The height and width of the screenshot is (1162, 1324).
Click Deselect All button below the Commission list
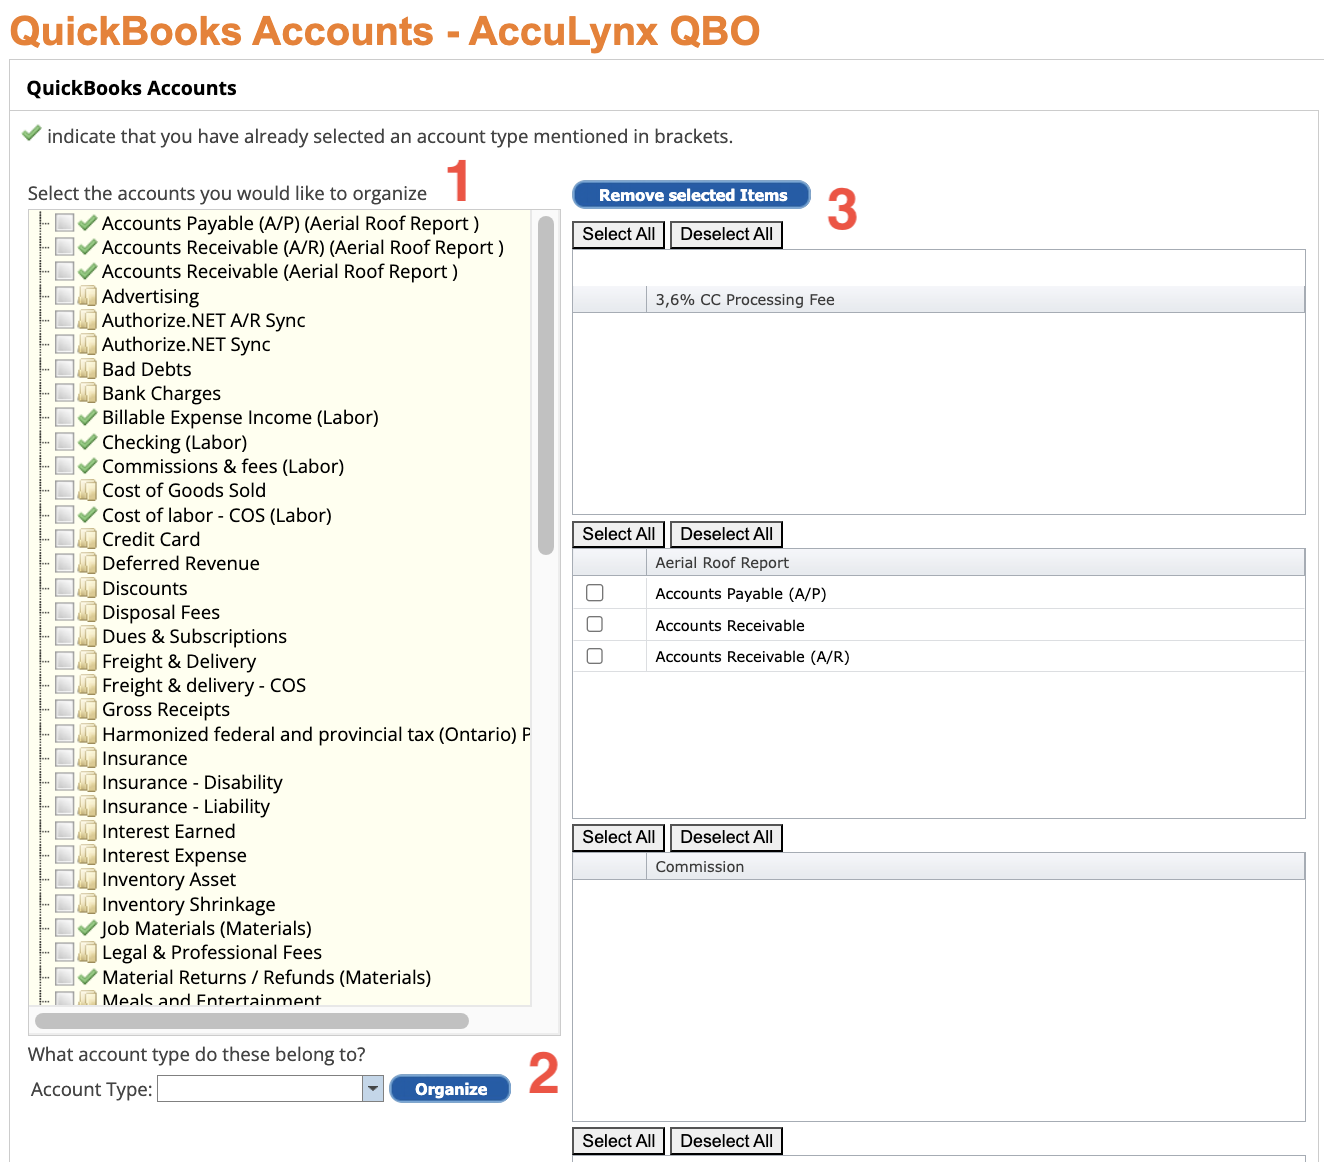[x=727, y=1141]
